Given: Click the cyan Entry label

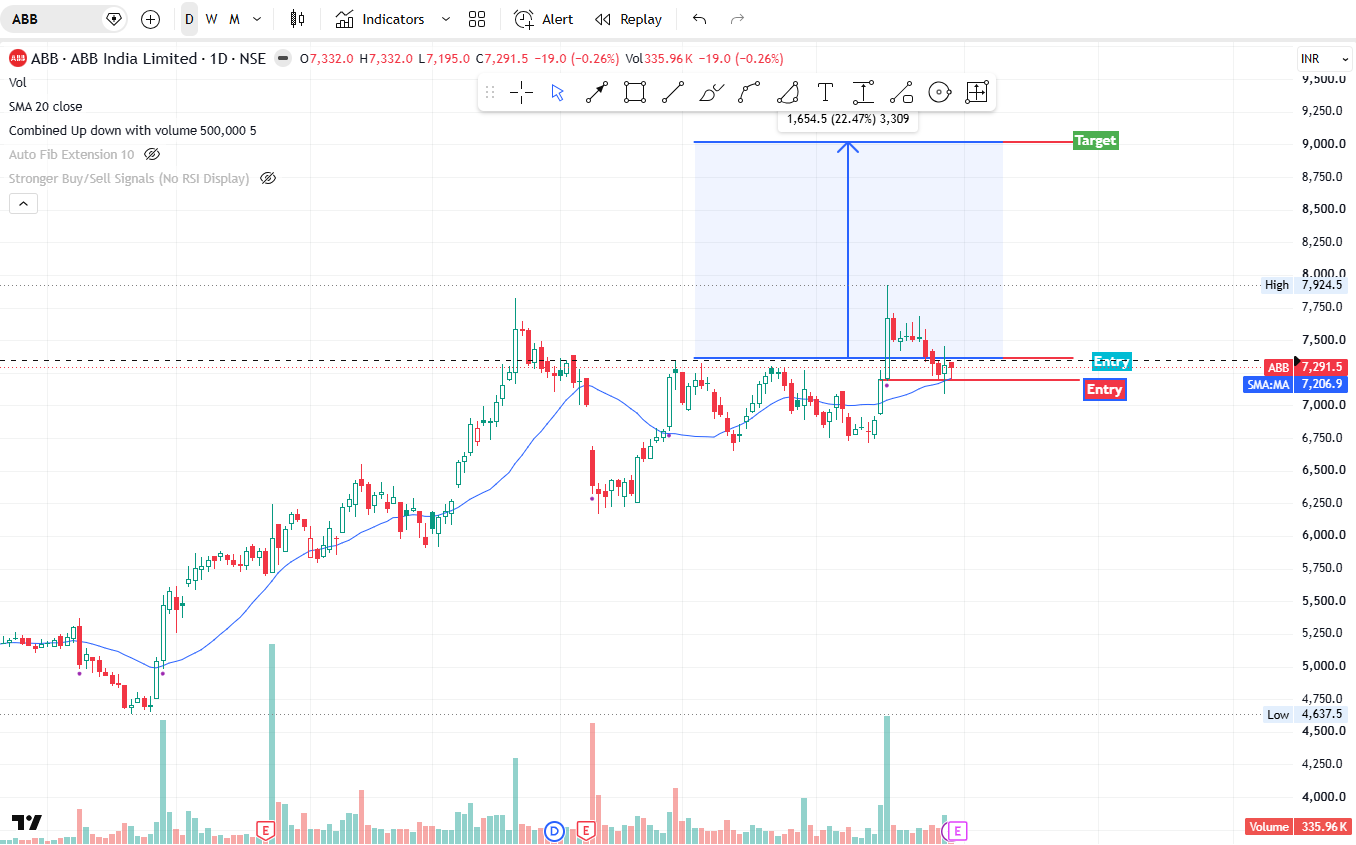Looking at the screenshot, I should pyautogui.click(x=1111, y=362).
